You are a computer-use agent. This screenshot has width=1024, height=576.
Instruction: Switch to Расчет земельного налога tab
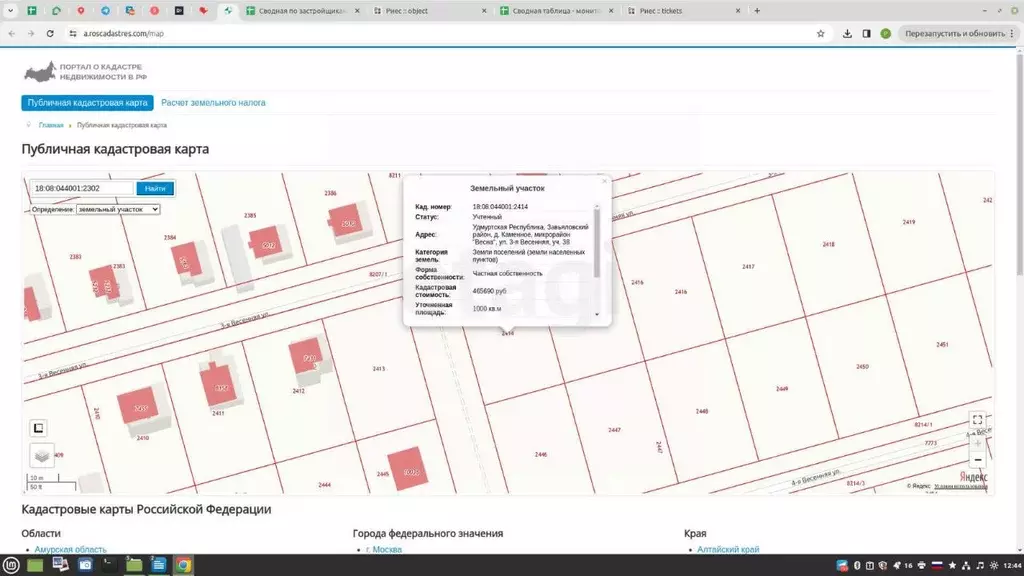[x=213, y=103]
